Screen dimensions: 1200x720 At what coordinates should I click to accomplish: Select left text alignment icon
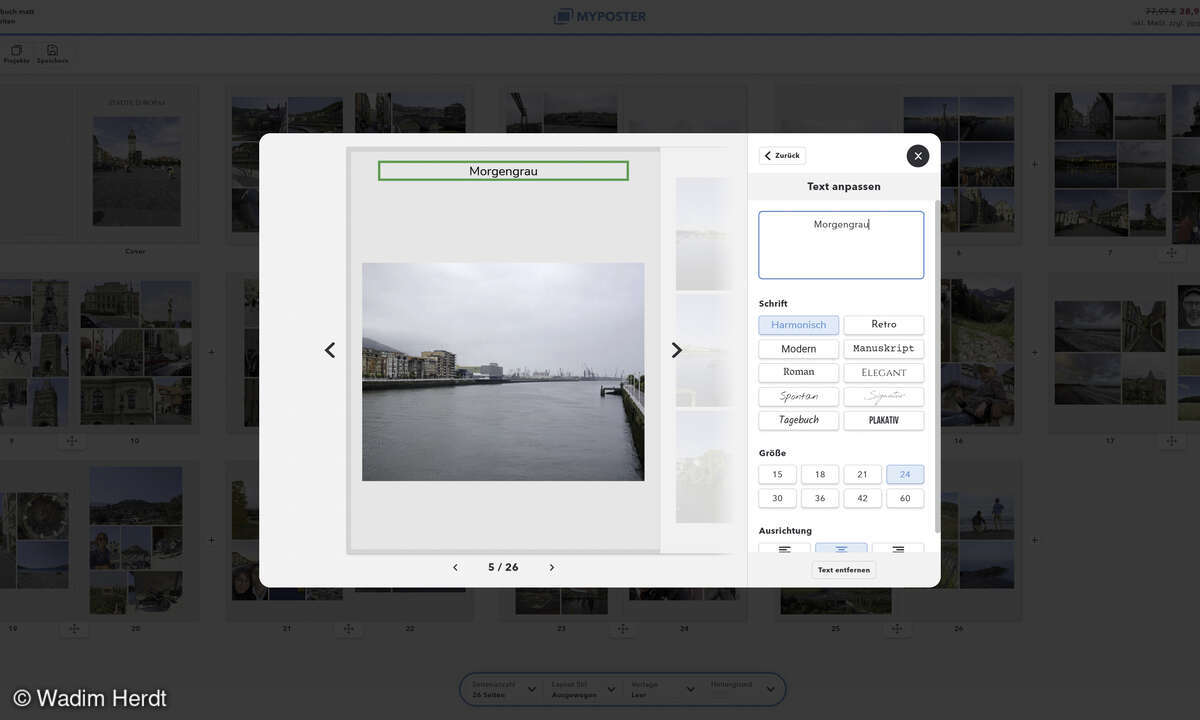[784, 549]
